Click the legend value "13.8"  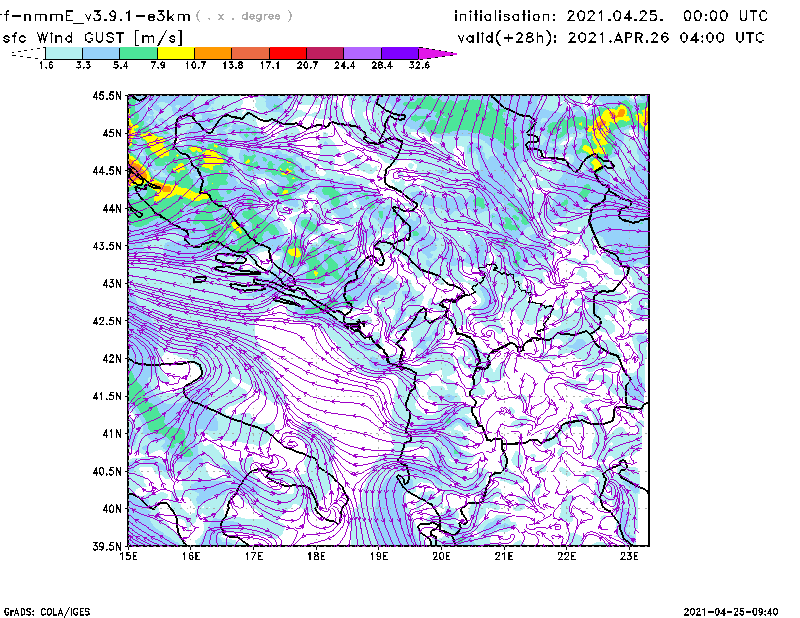coord(233,65)
